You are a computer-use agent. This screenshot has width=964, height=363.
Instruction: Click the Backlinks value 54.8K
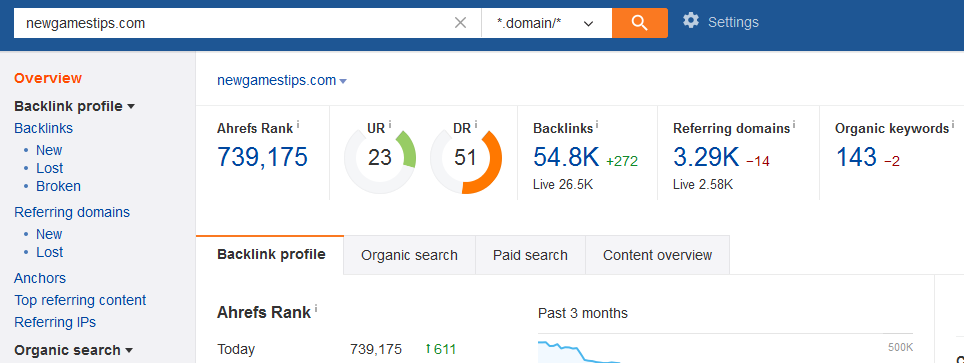[566, 157]
